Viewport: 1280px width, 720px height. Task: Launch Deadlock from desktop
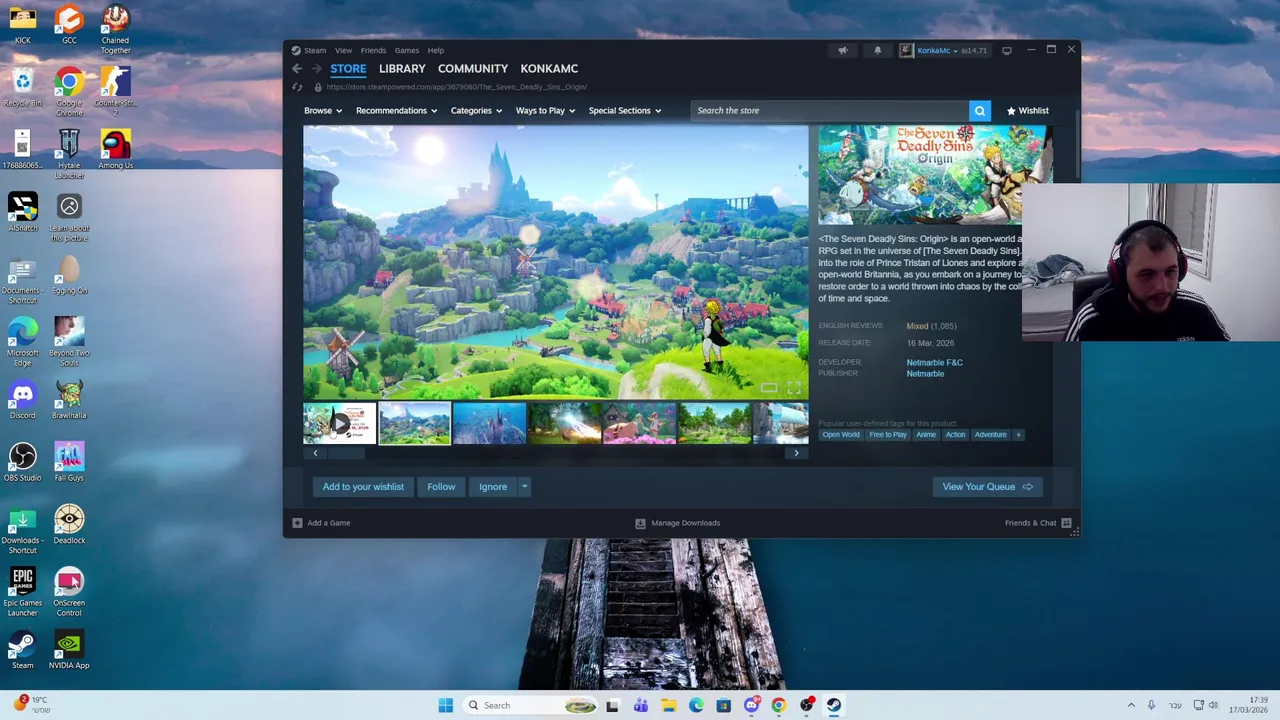(69, 524)
